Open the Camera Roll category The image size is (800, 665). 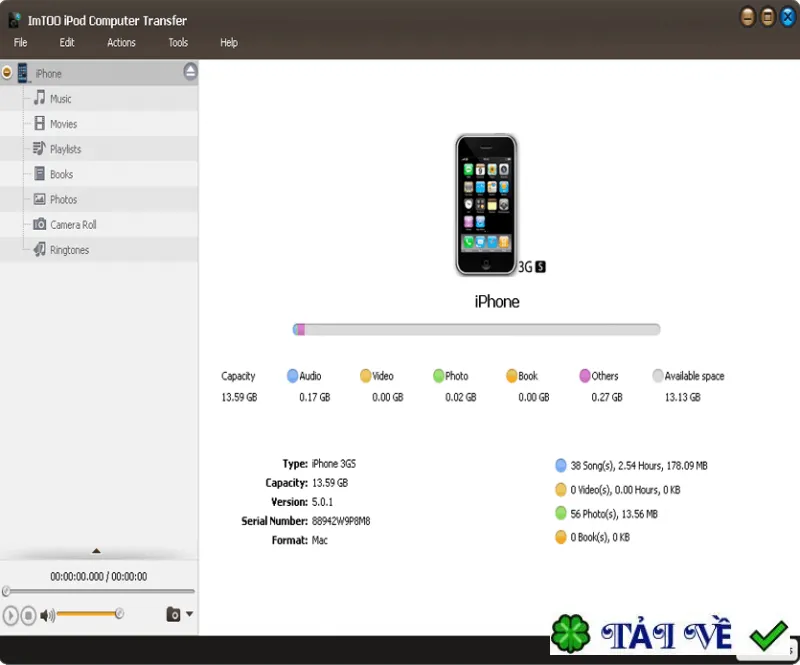(99, 225)
